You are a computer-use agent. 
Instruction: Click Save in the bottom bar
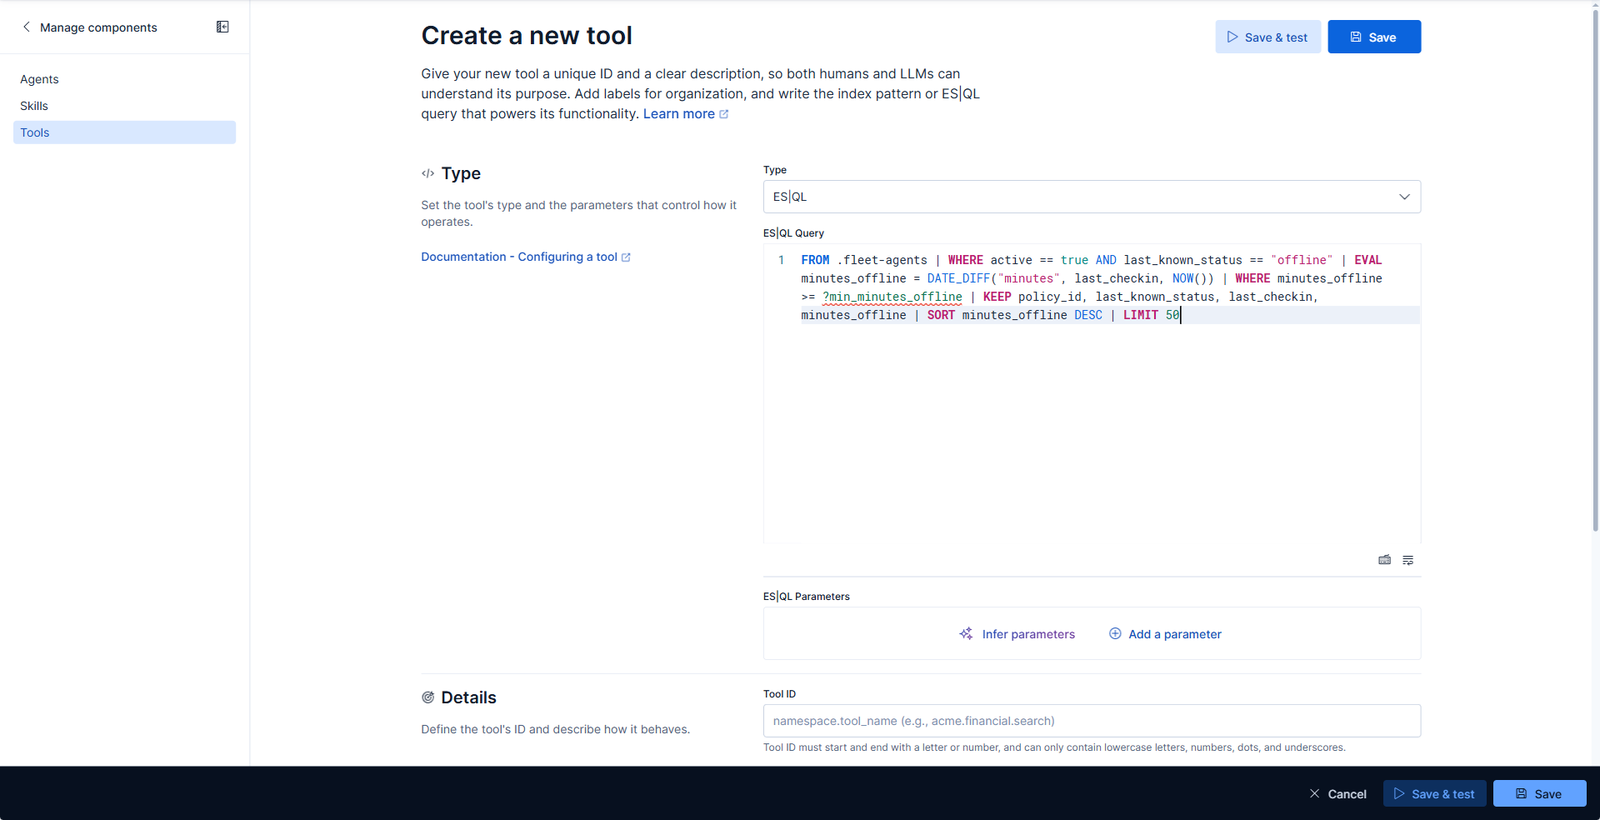coord(1539,794)
